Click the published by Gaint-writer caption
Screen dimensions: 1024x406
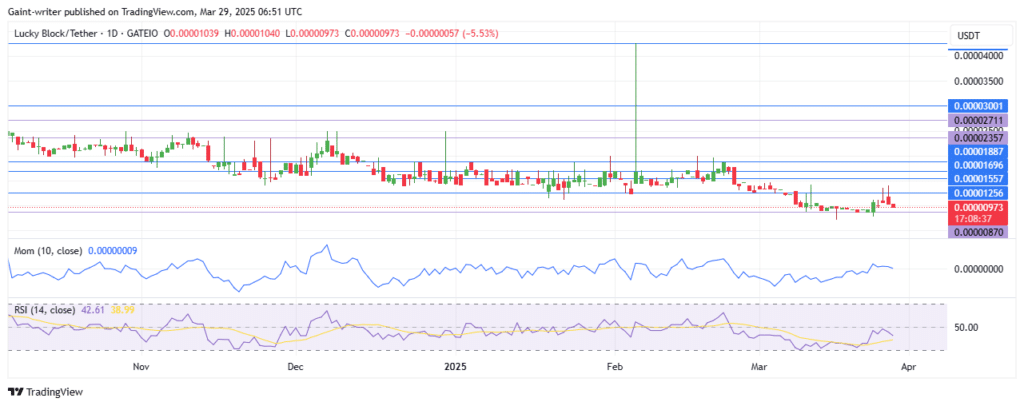coord(155,12)
